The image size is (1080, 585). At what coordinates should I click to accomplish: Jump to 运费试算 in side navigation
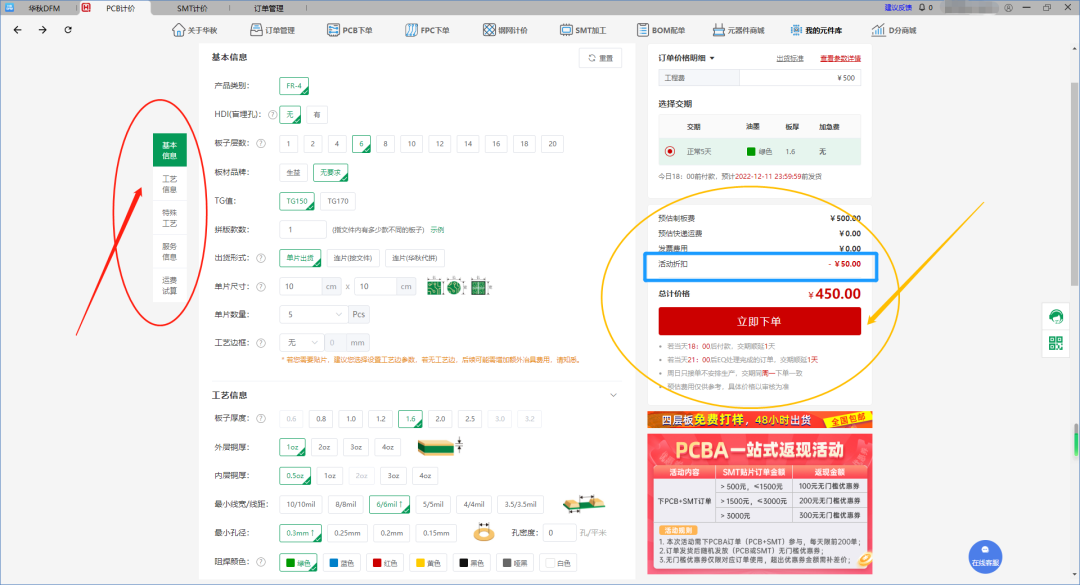169,285
